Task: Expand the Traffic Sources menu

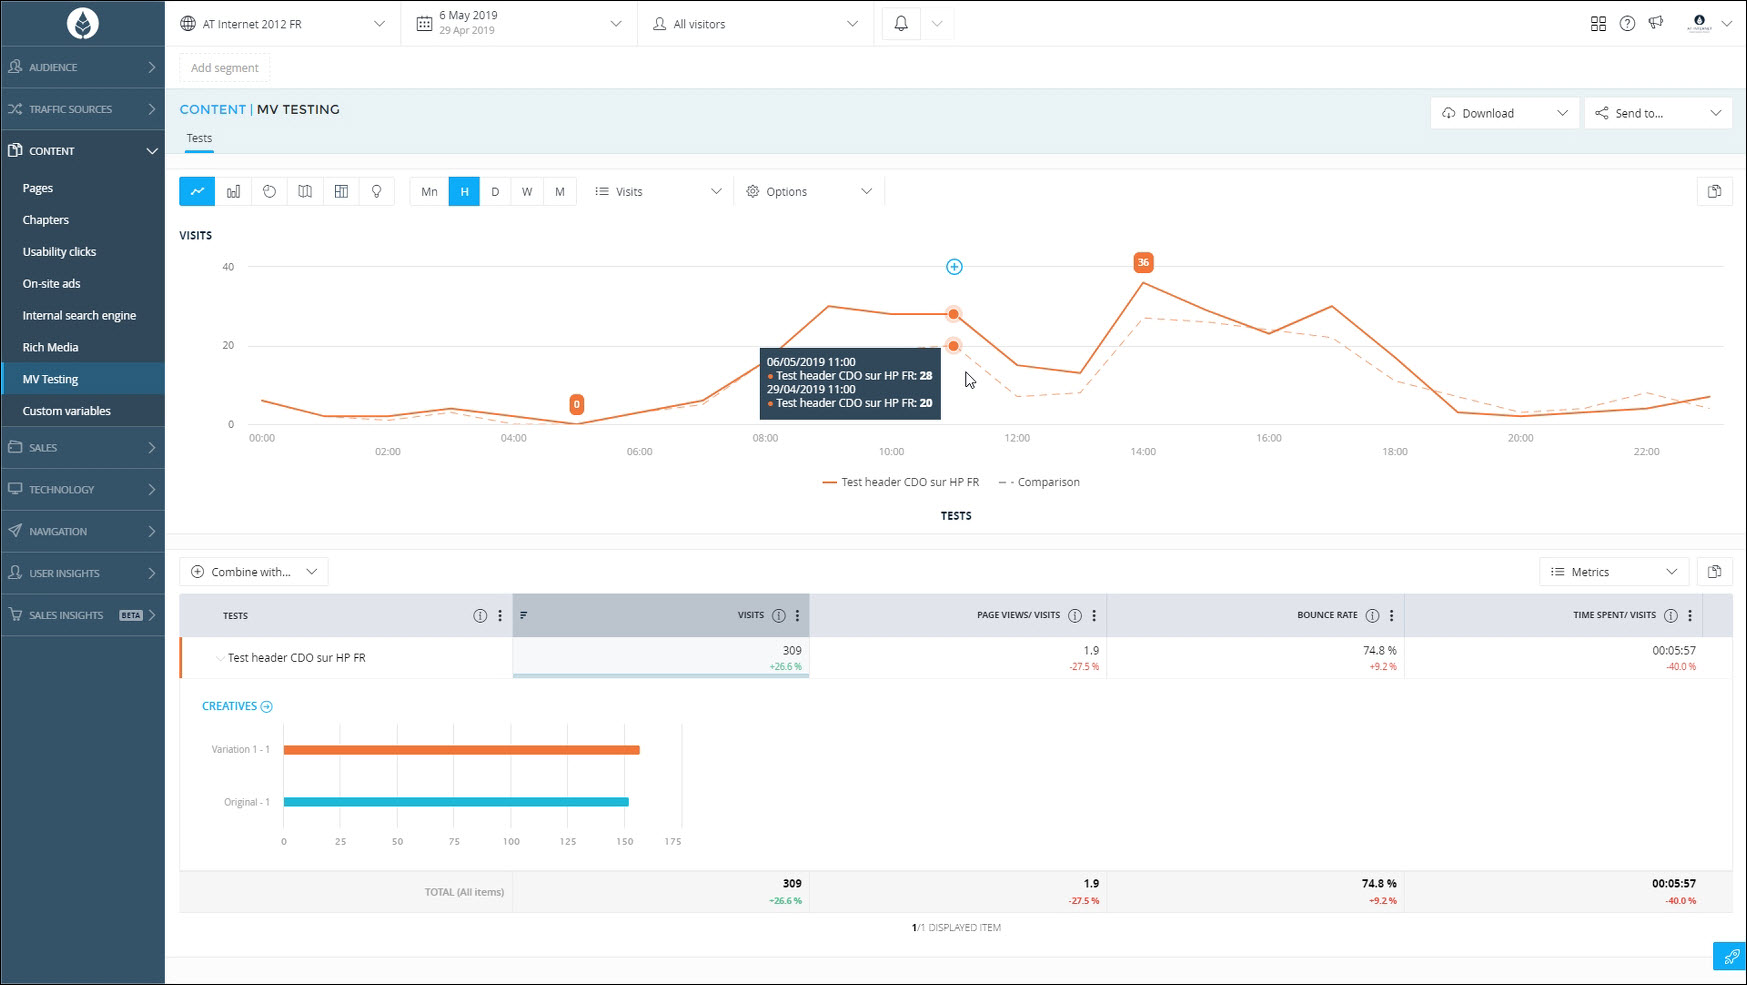Action: 83,109
